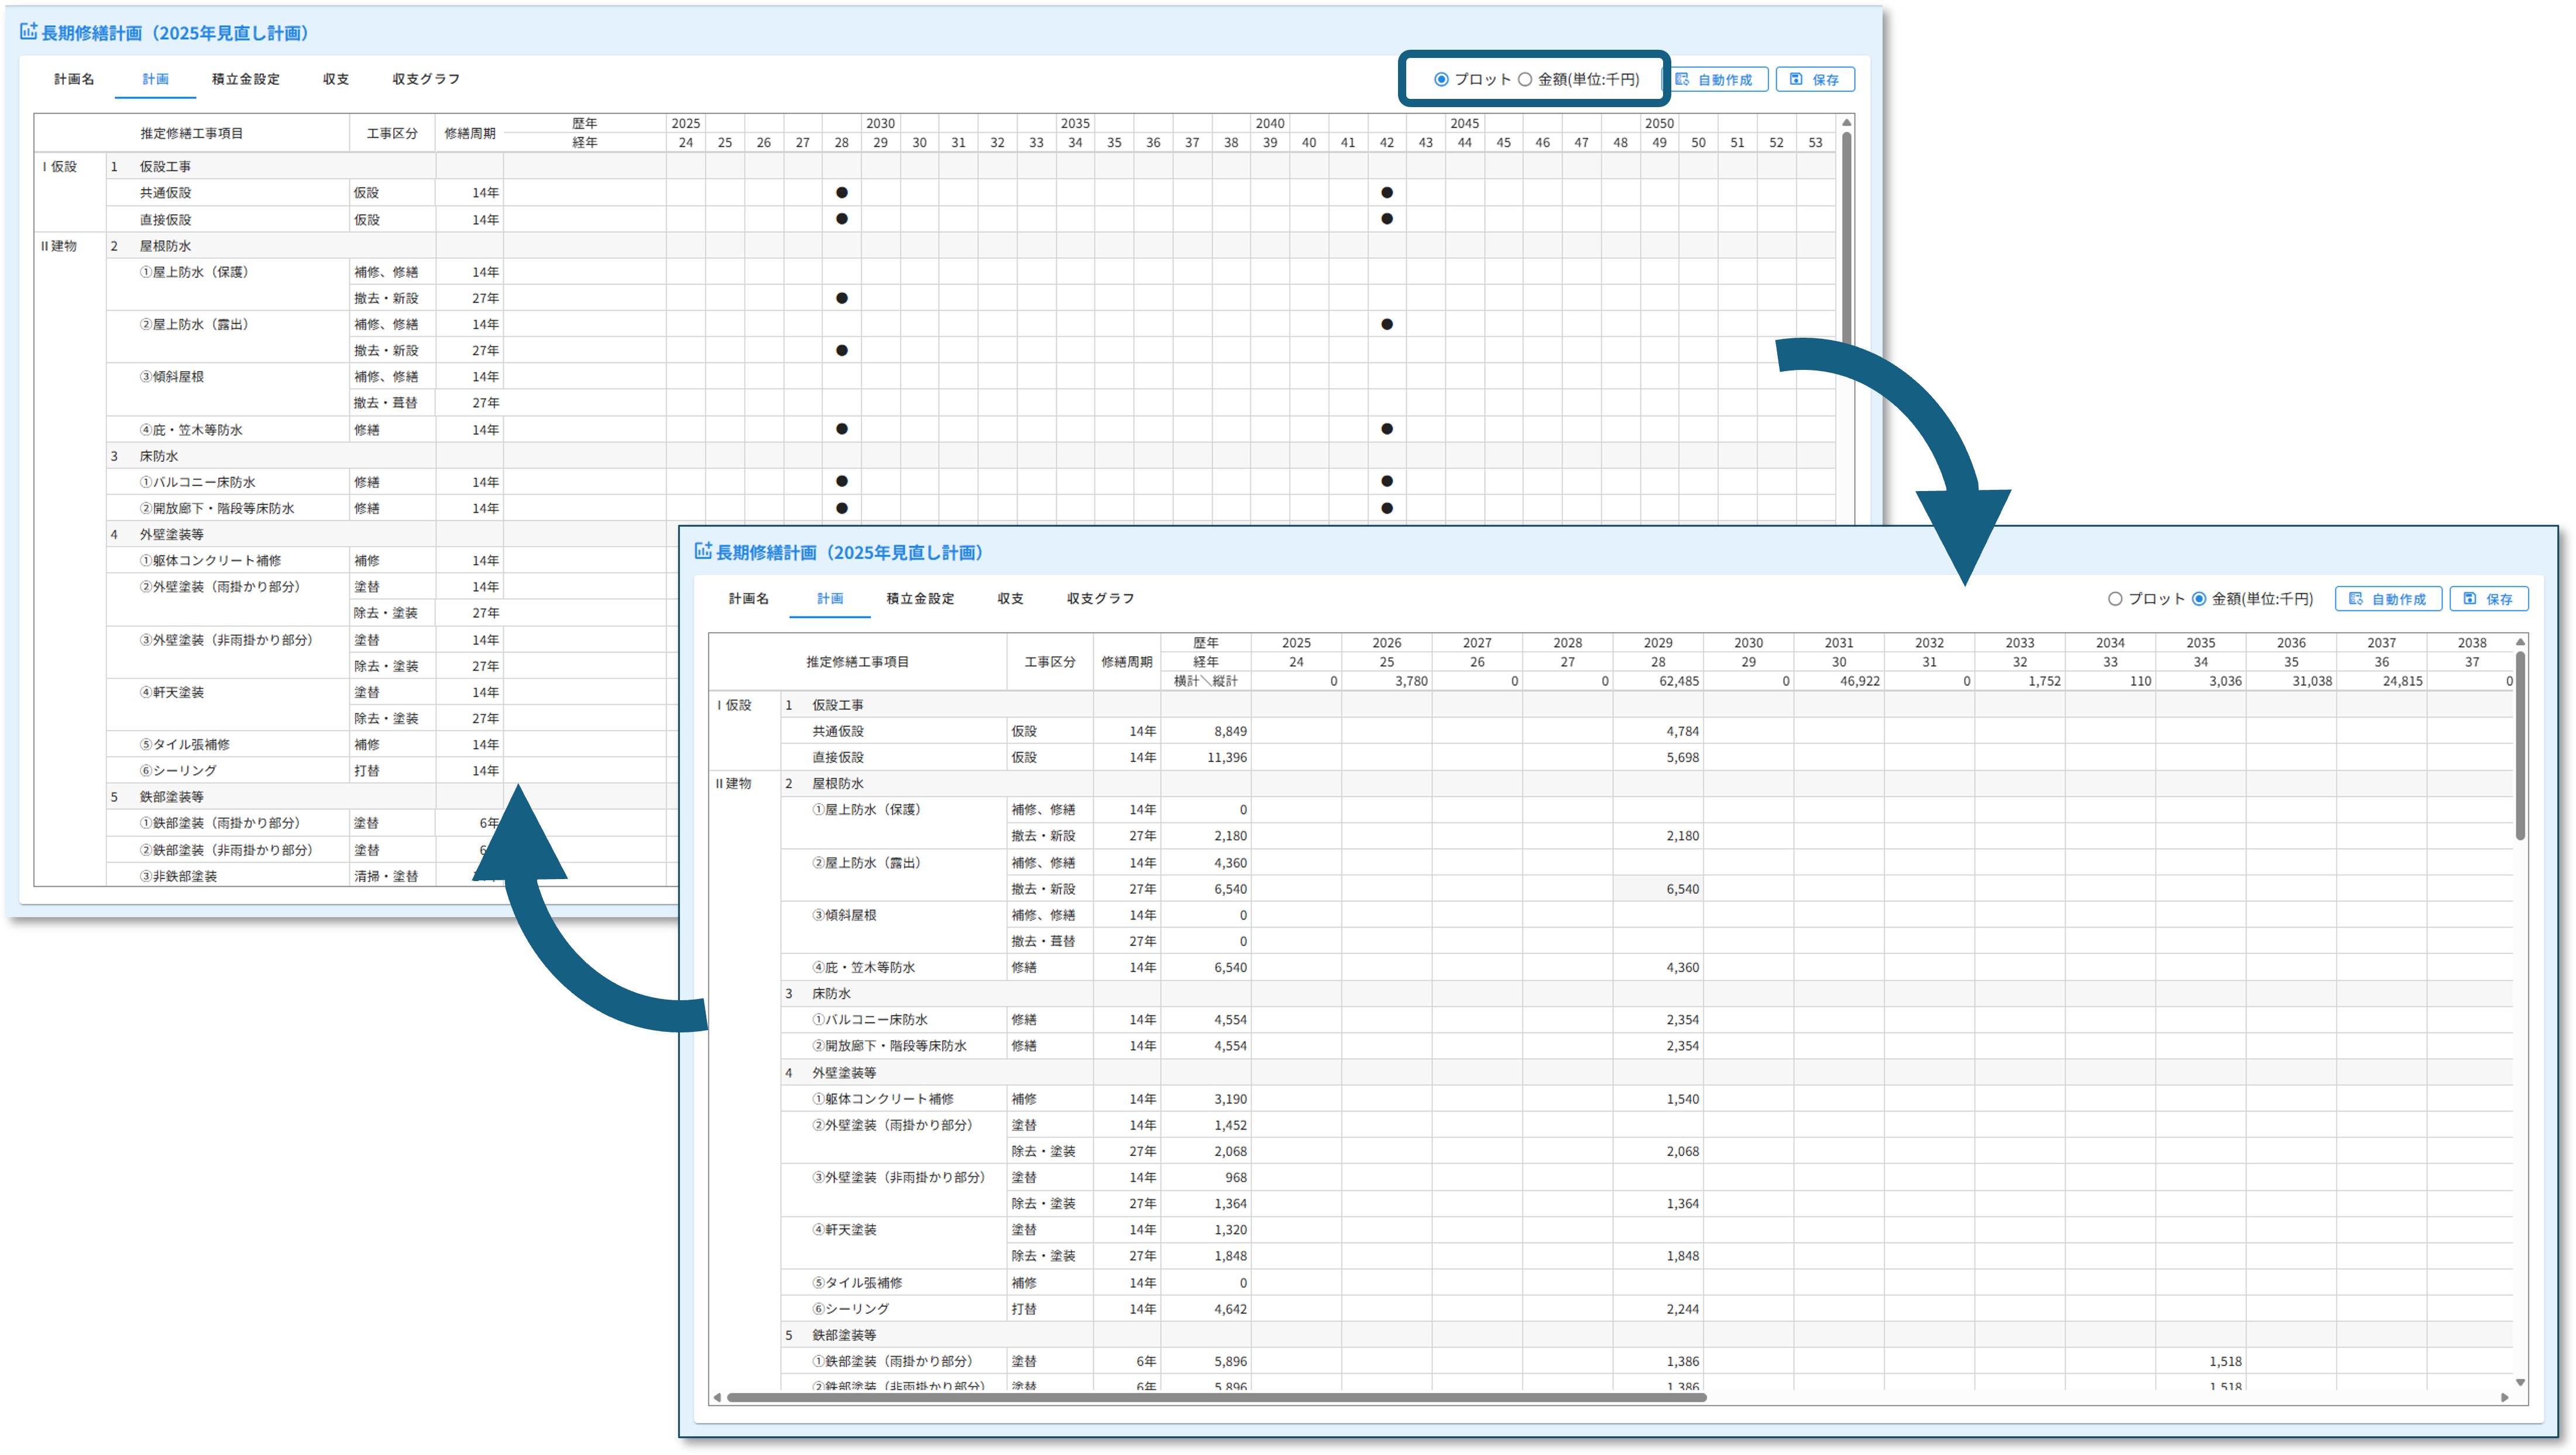The height and width of the screenshot is (1455, 2576).
Task: Open 計画 tab in front window
Action: tap(830, 599)
